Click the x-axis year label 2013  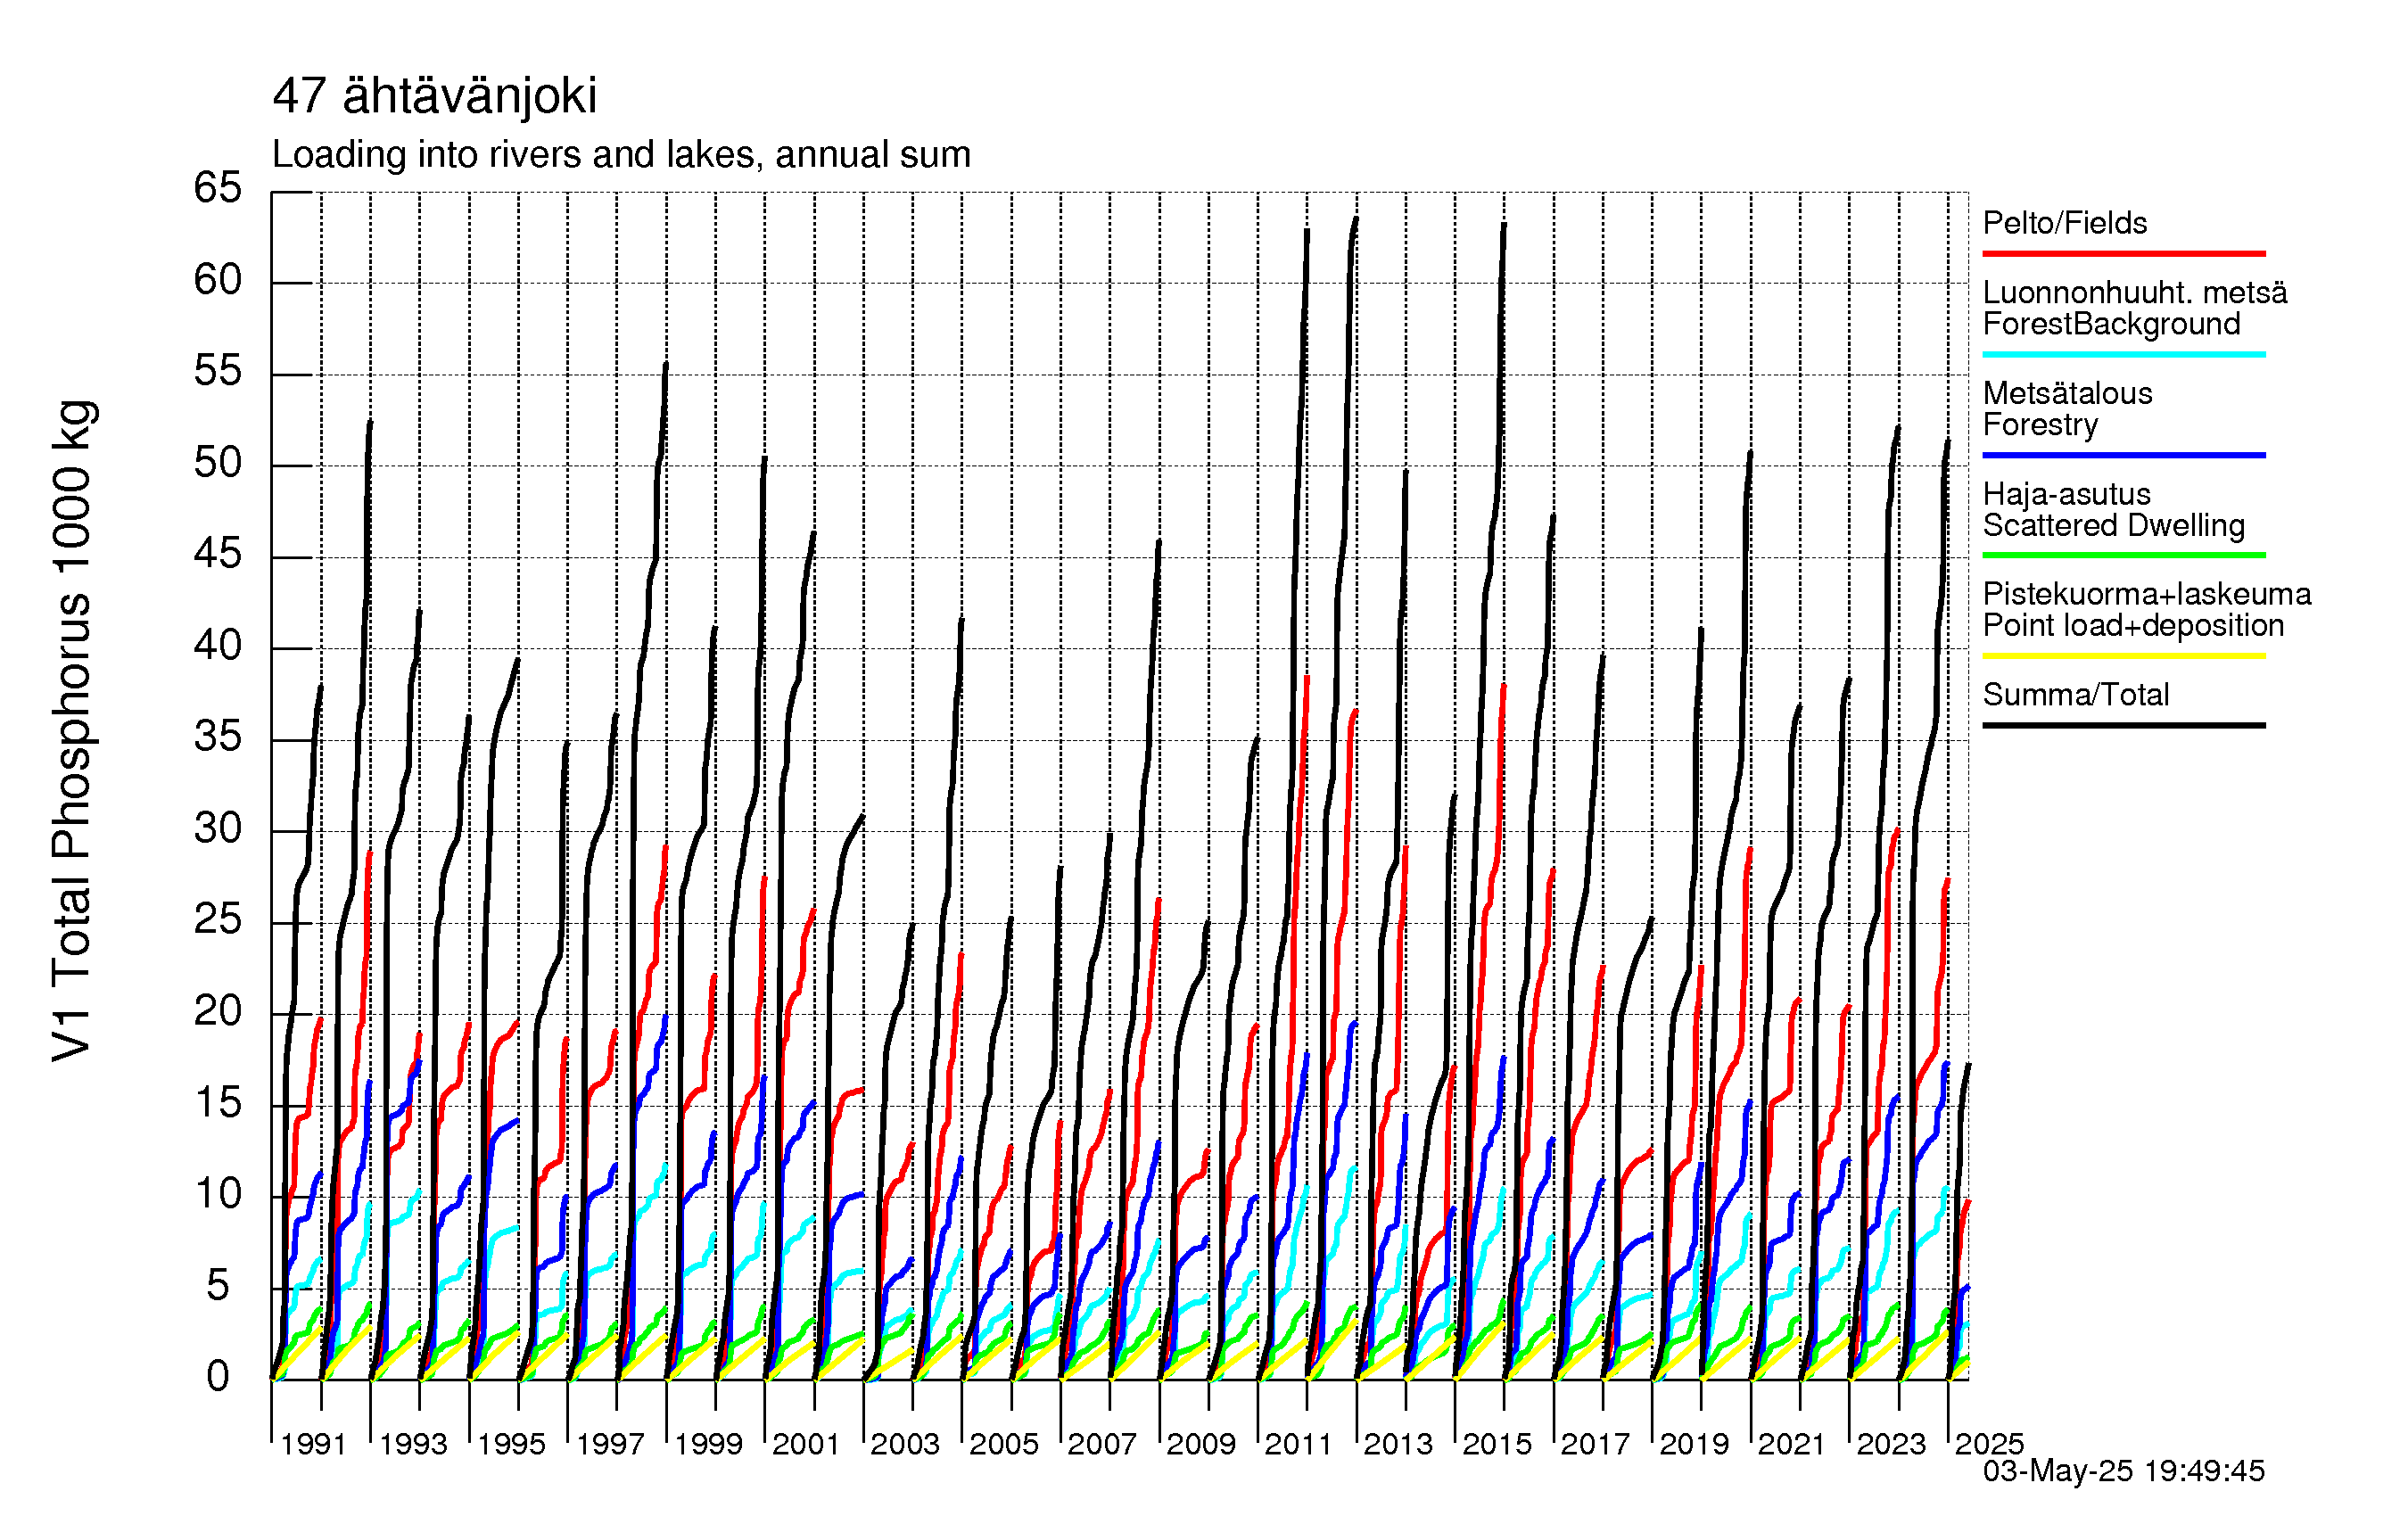1398,1444
